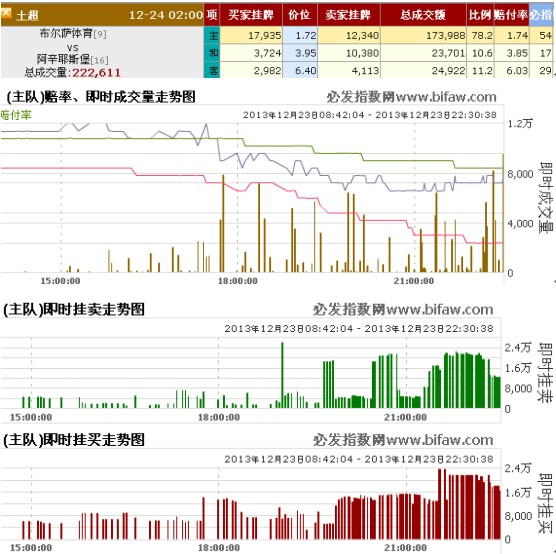This screenshot has height=554, width=556.
Task: Click the 买家挂牌 column header
Action: (251, 15)
